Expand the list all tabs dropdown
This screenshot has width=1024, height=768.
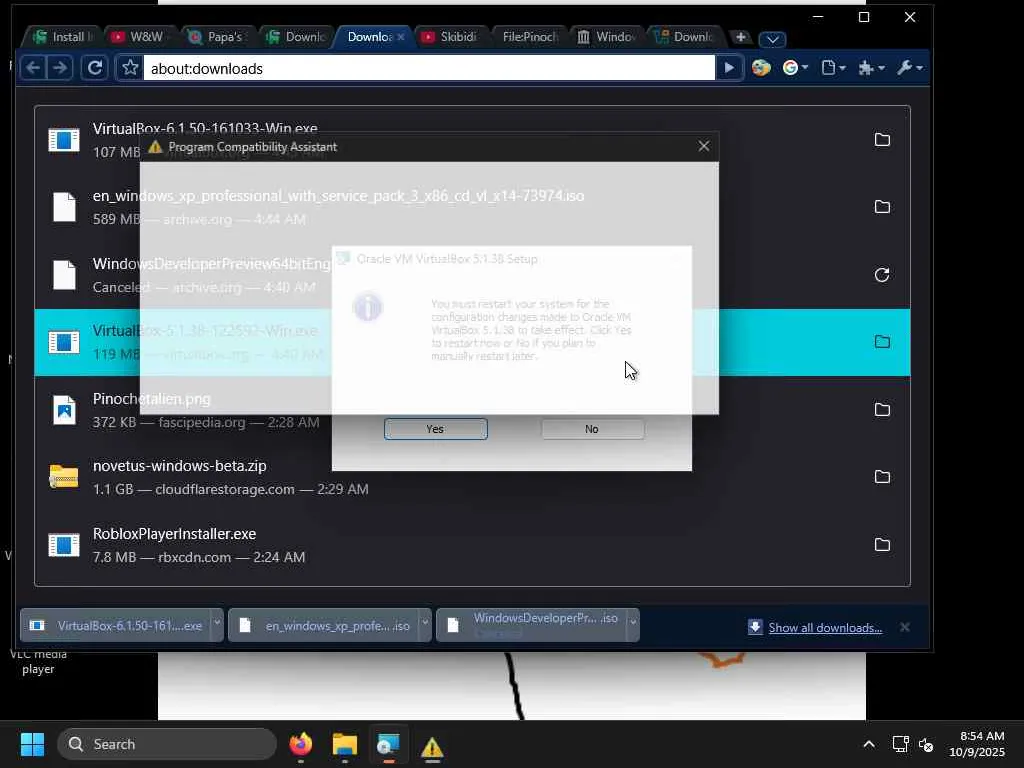click(x=773, y=39)
